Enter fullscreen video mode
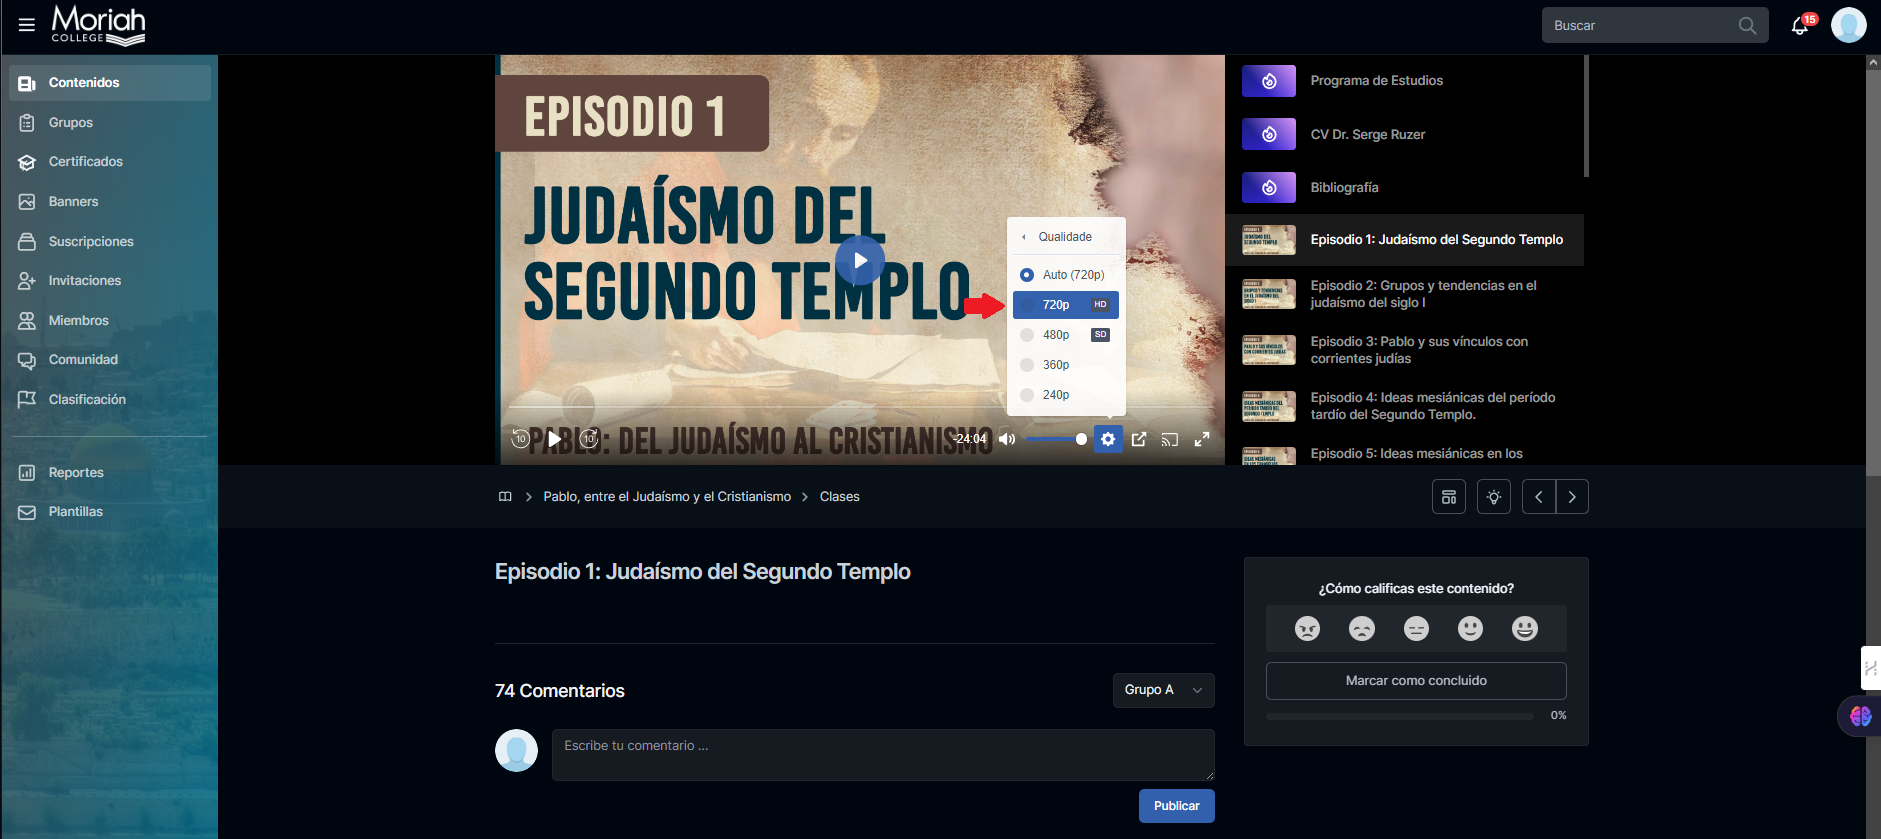 (1202, 439)
